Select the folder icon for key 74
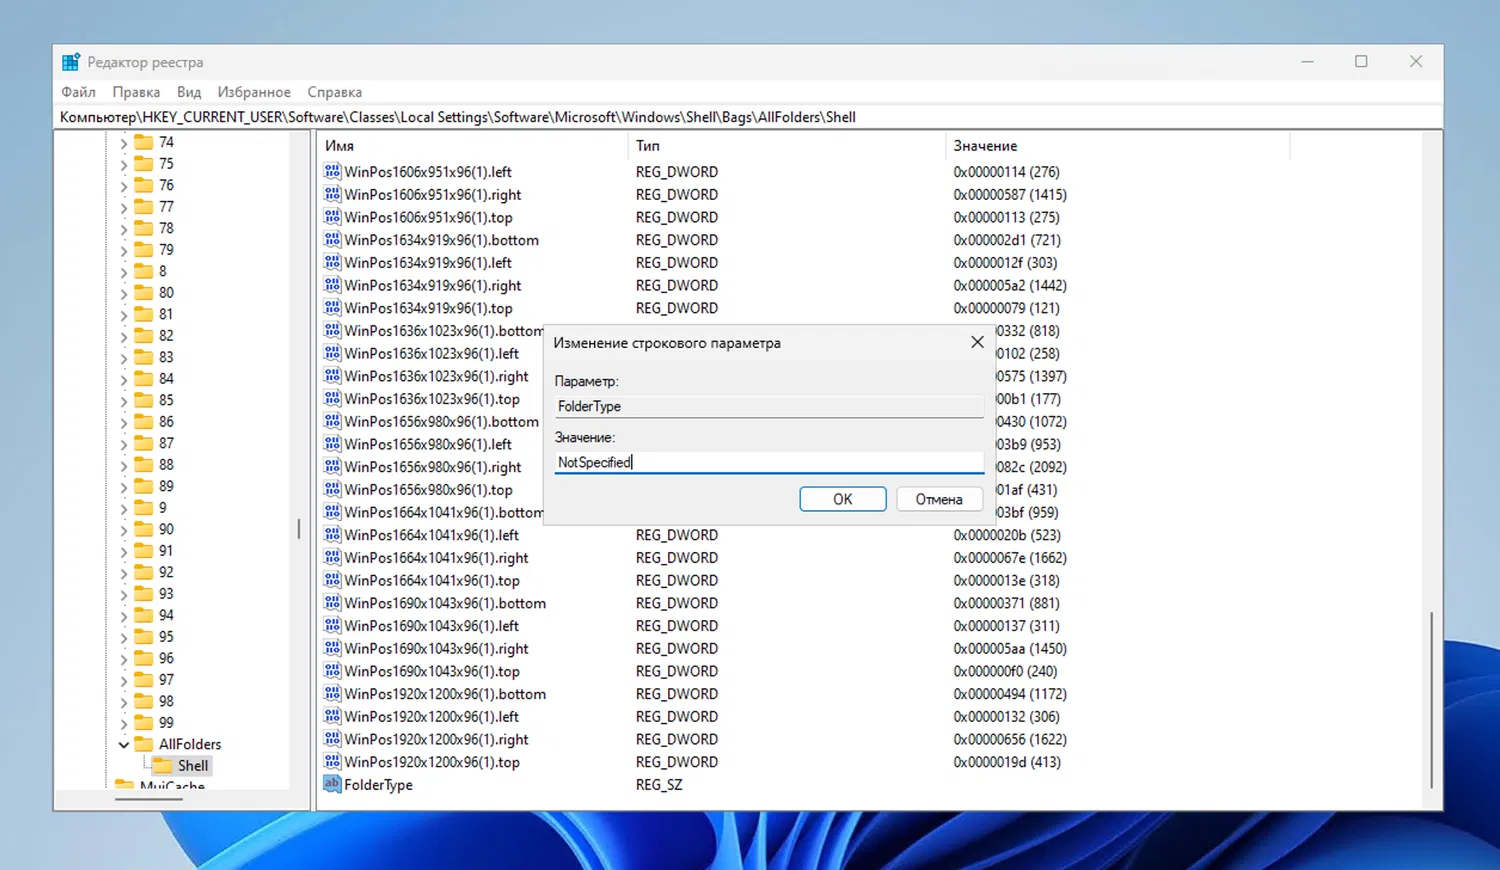 [x=143, y=142]
